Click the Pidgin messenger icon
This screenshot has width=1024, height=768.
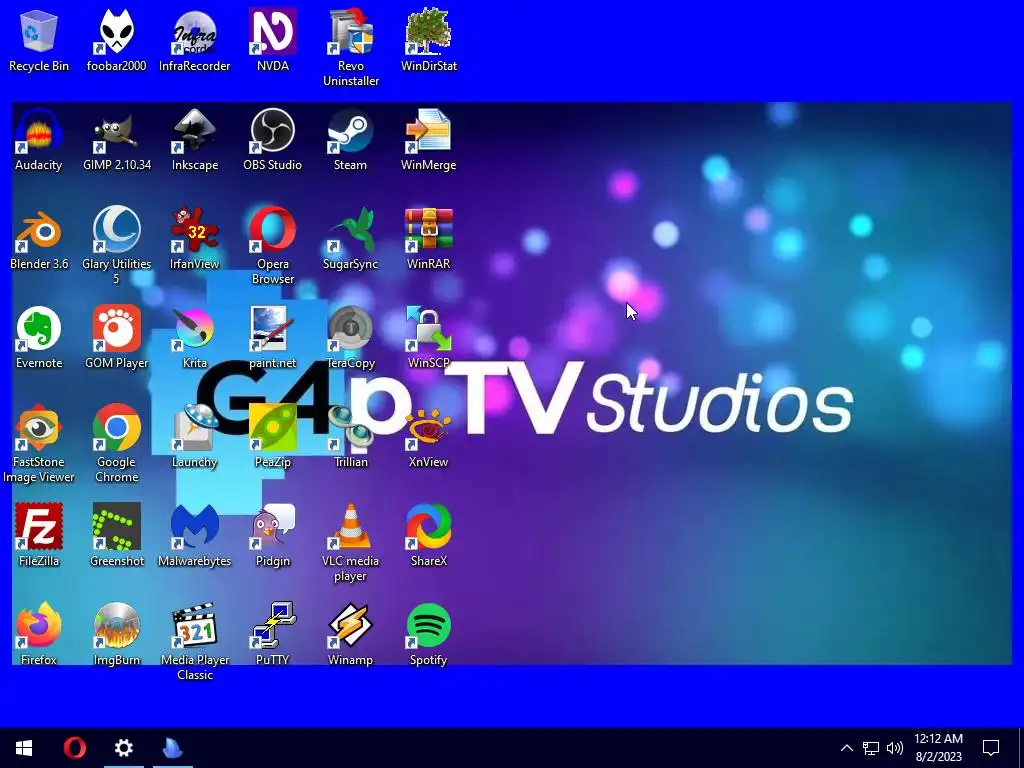pos(272,536)
